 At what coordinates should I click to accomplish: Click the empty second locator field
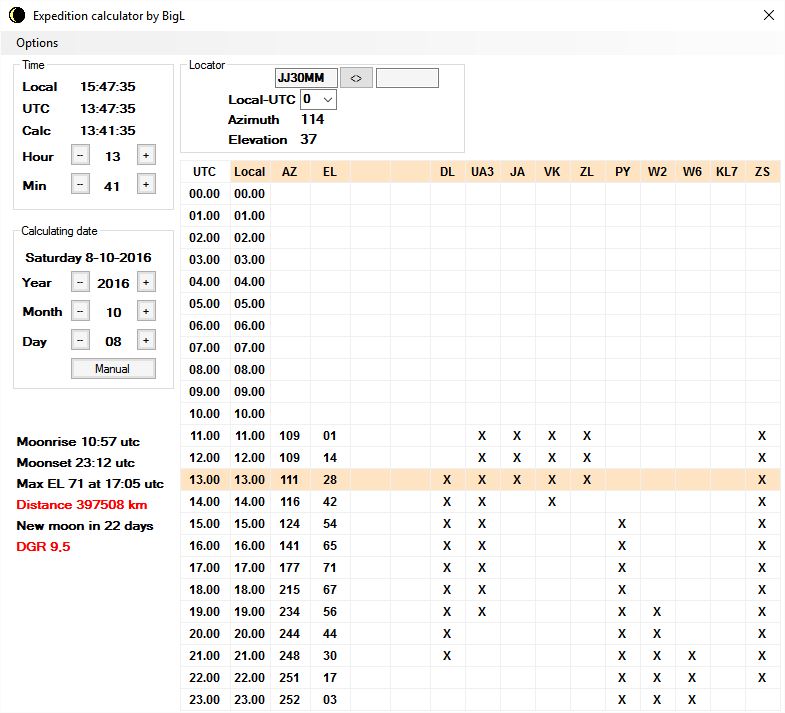(407, 78)
